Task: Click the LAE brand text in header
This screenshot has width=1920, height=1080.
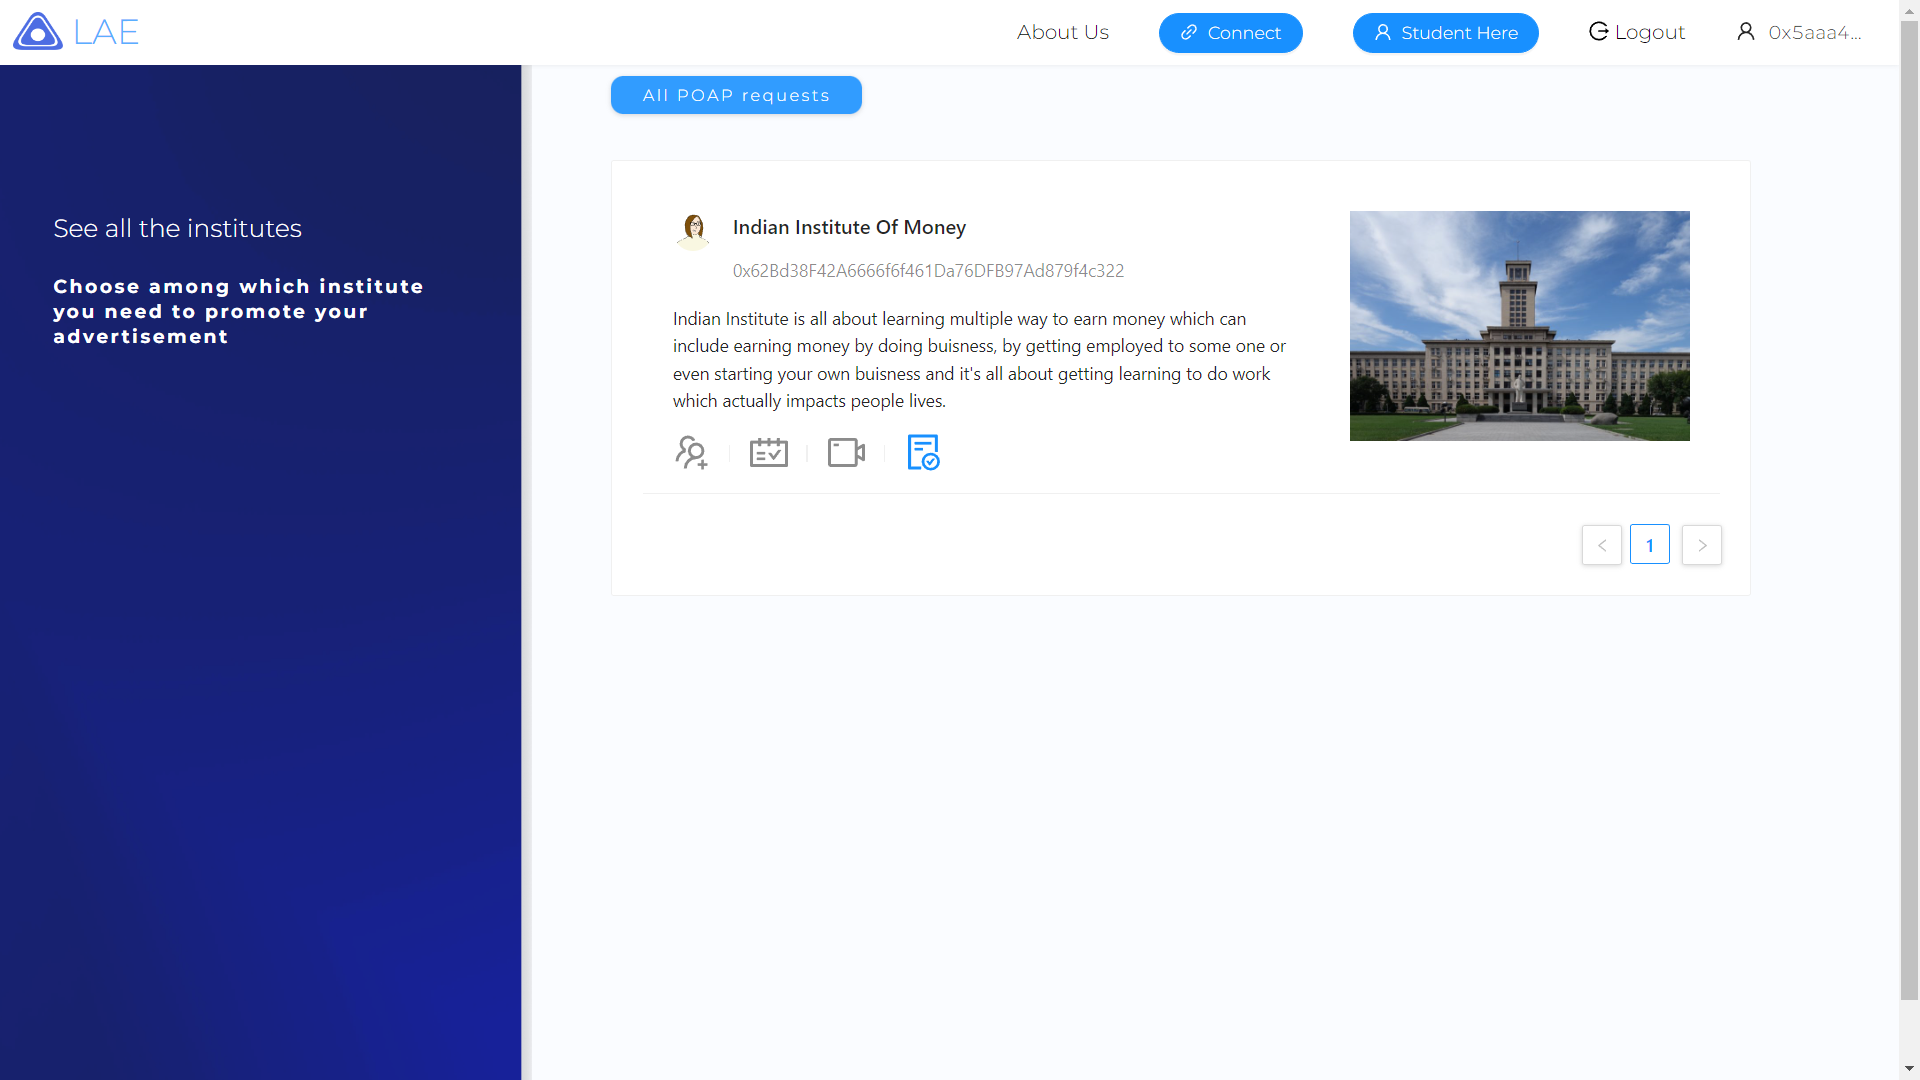Action: click(x=106, y=32)
